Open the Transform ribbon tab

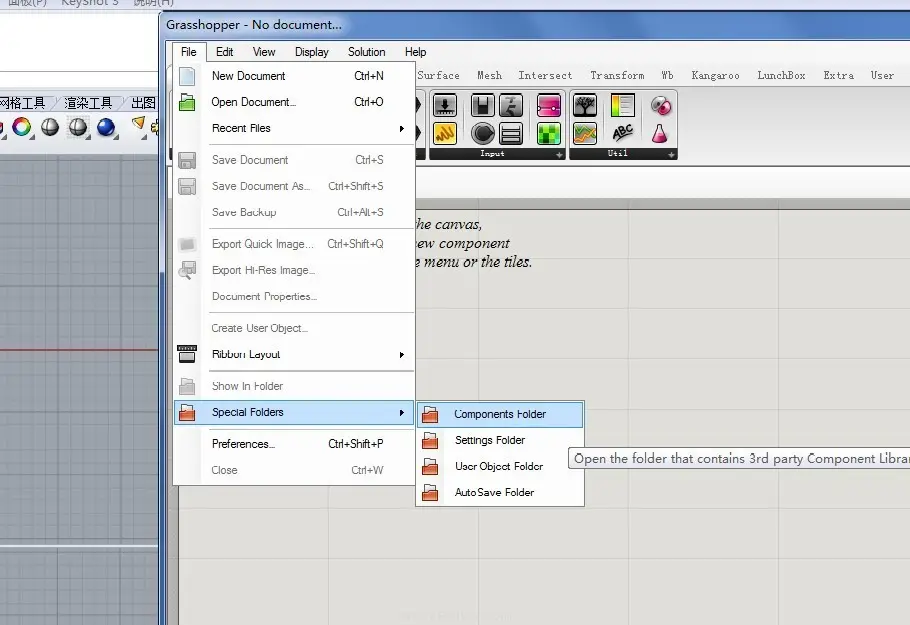[617, 75]
